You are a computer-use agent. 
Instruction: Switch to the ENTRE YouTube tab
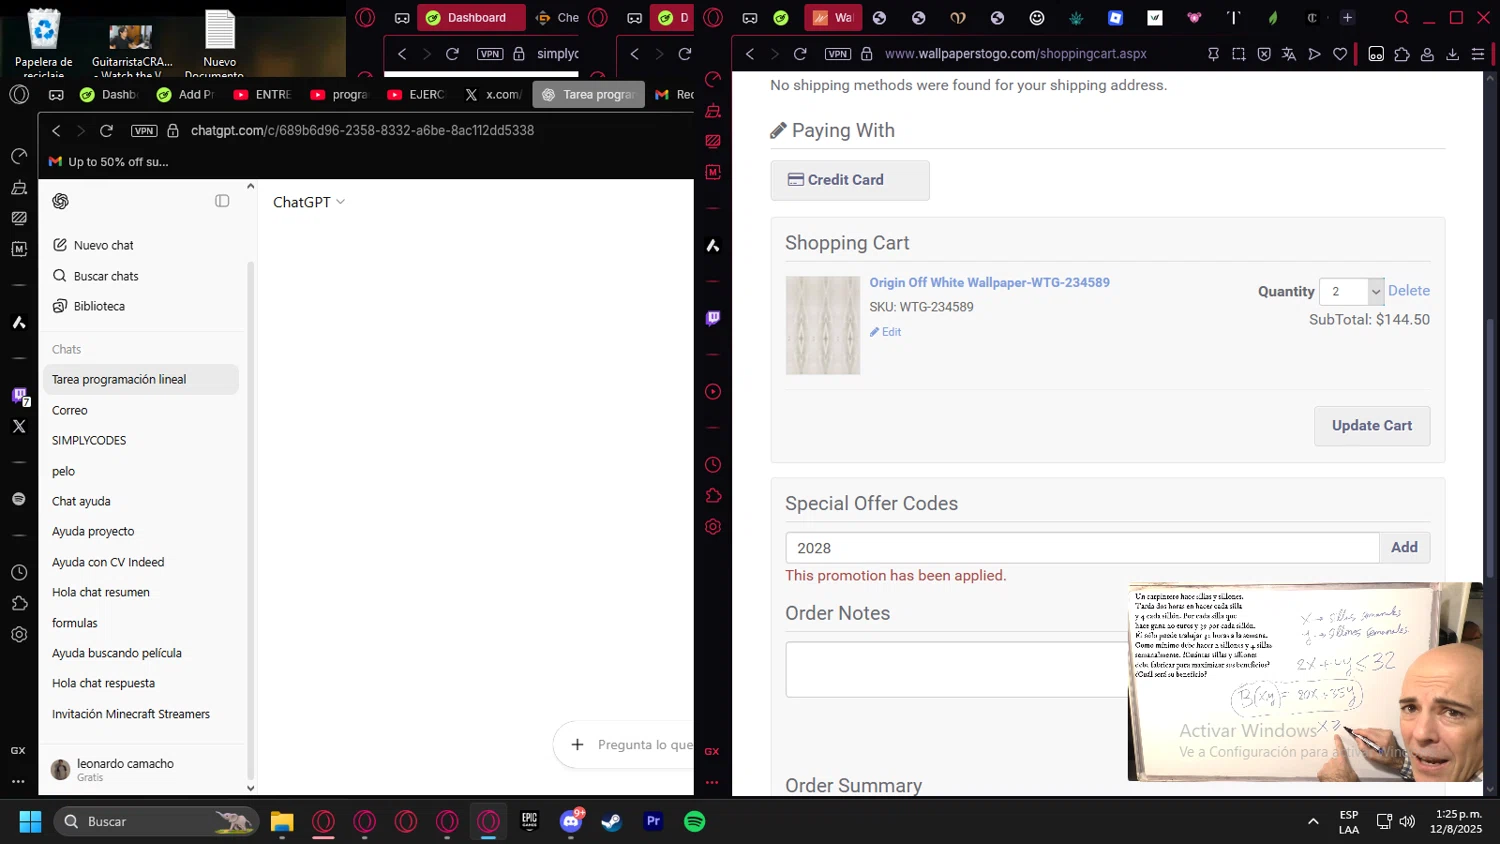point(262,94)
